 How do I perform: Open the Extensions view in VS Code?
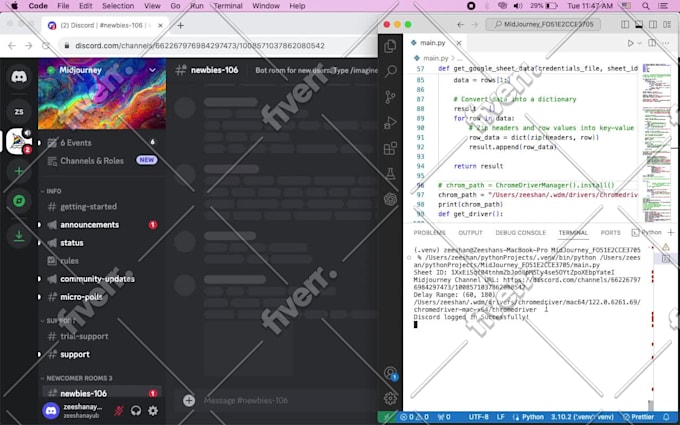tap(390, 148)
